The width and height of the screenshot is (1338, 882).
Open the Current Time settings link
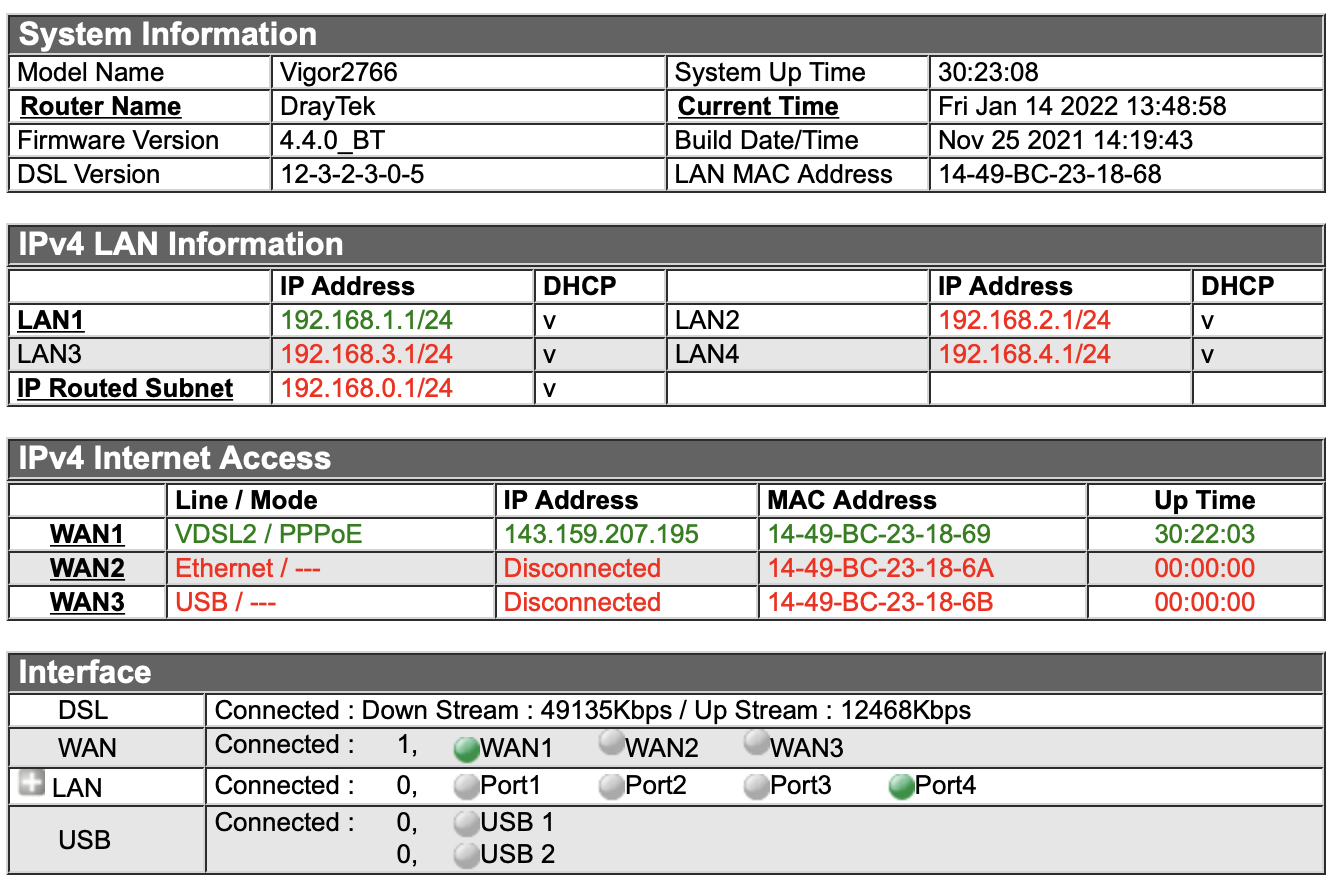[757, 106]
